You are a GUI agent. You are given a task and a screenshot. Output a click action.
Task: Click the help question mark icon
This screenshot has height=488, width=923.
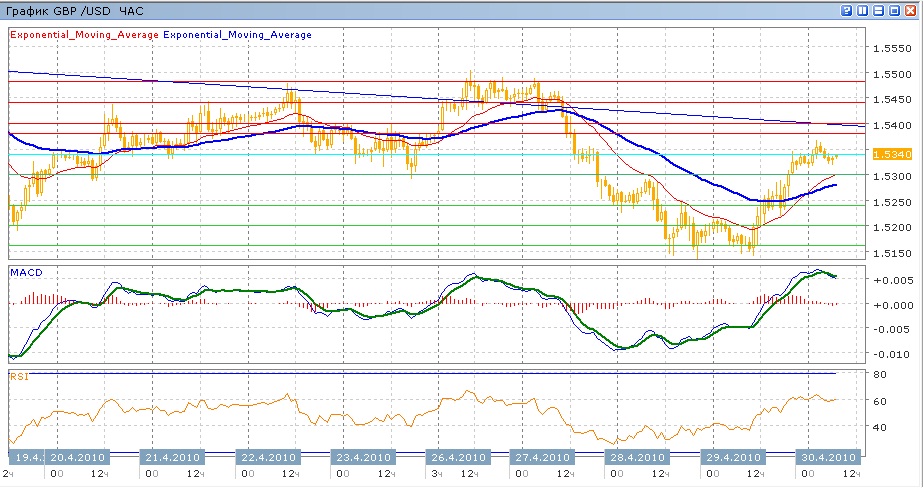pos(847,10)
